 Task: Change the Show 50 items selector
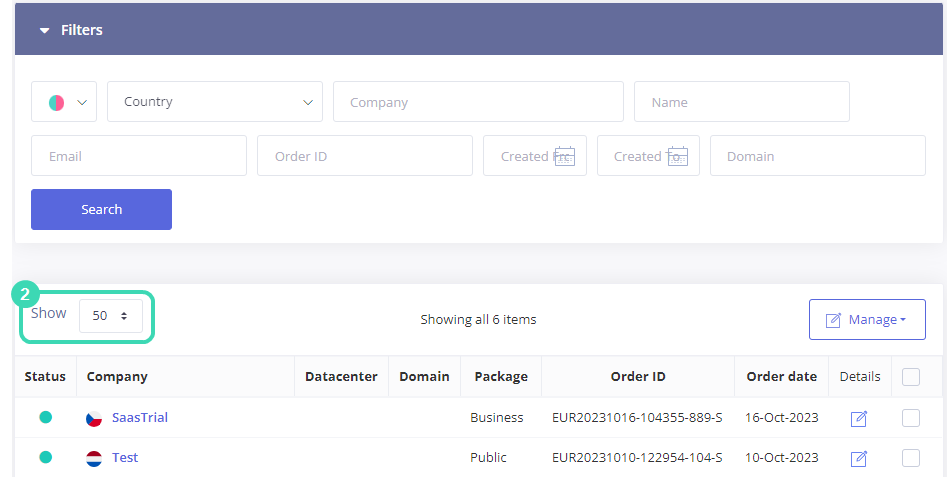pyautogui.click(x=110, y=315)
